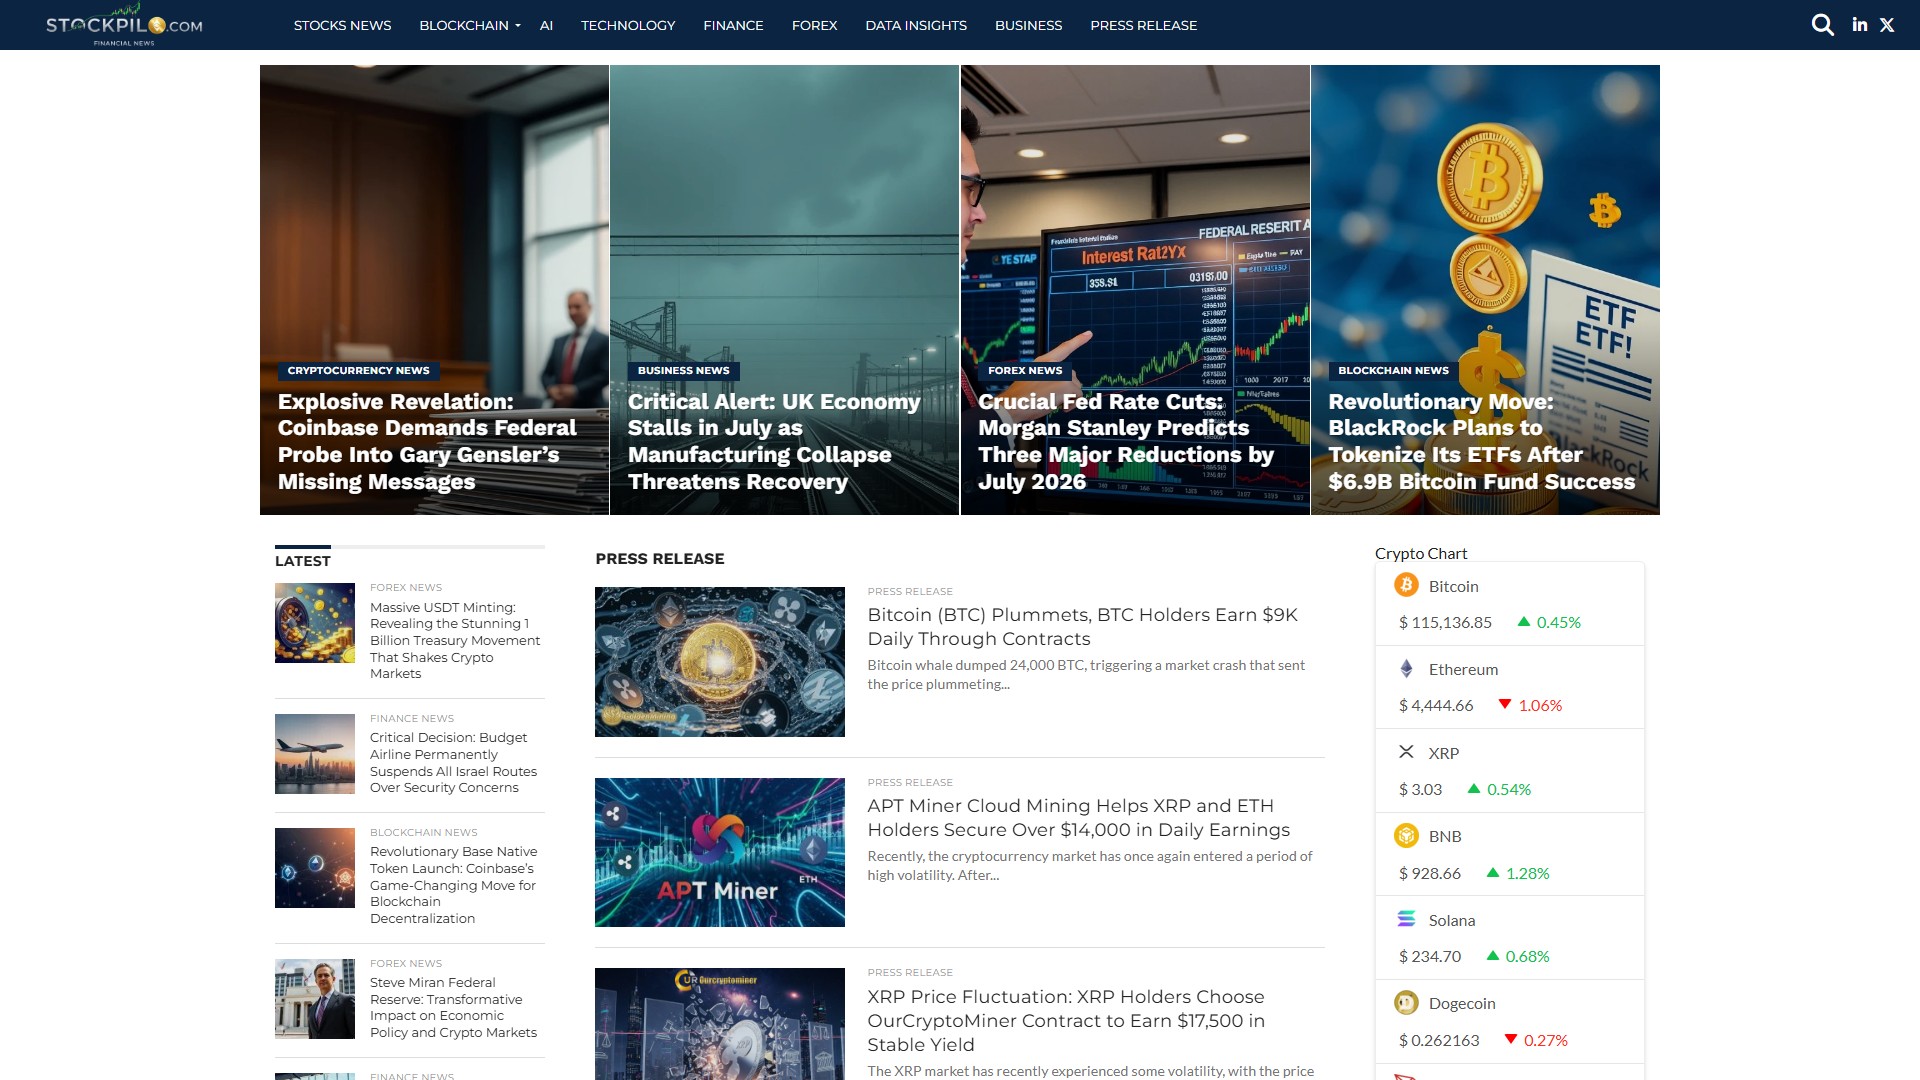This screenshot has height=1080, width=1920.
Task: Read BlackRock tokenize ETFs story
Action: [x=1481, y=441]
